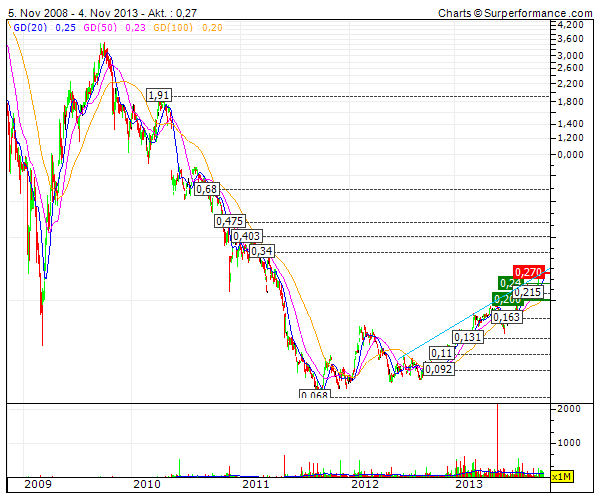Viewport: 600px width, 500px height.
Task: Click the tall red 2013 volume spike
Action: [497, 440]
